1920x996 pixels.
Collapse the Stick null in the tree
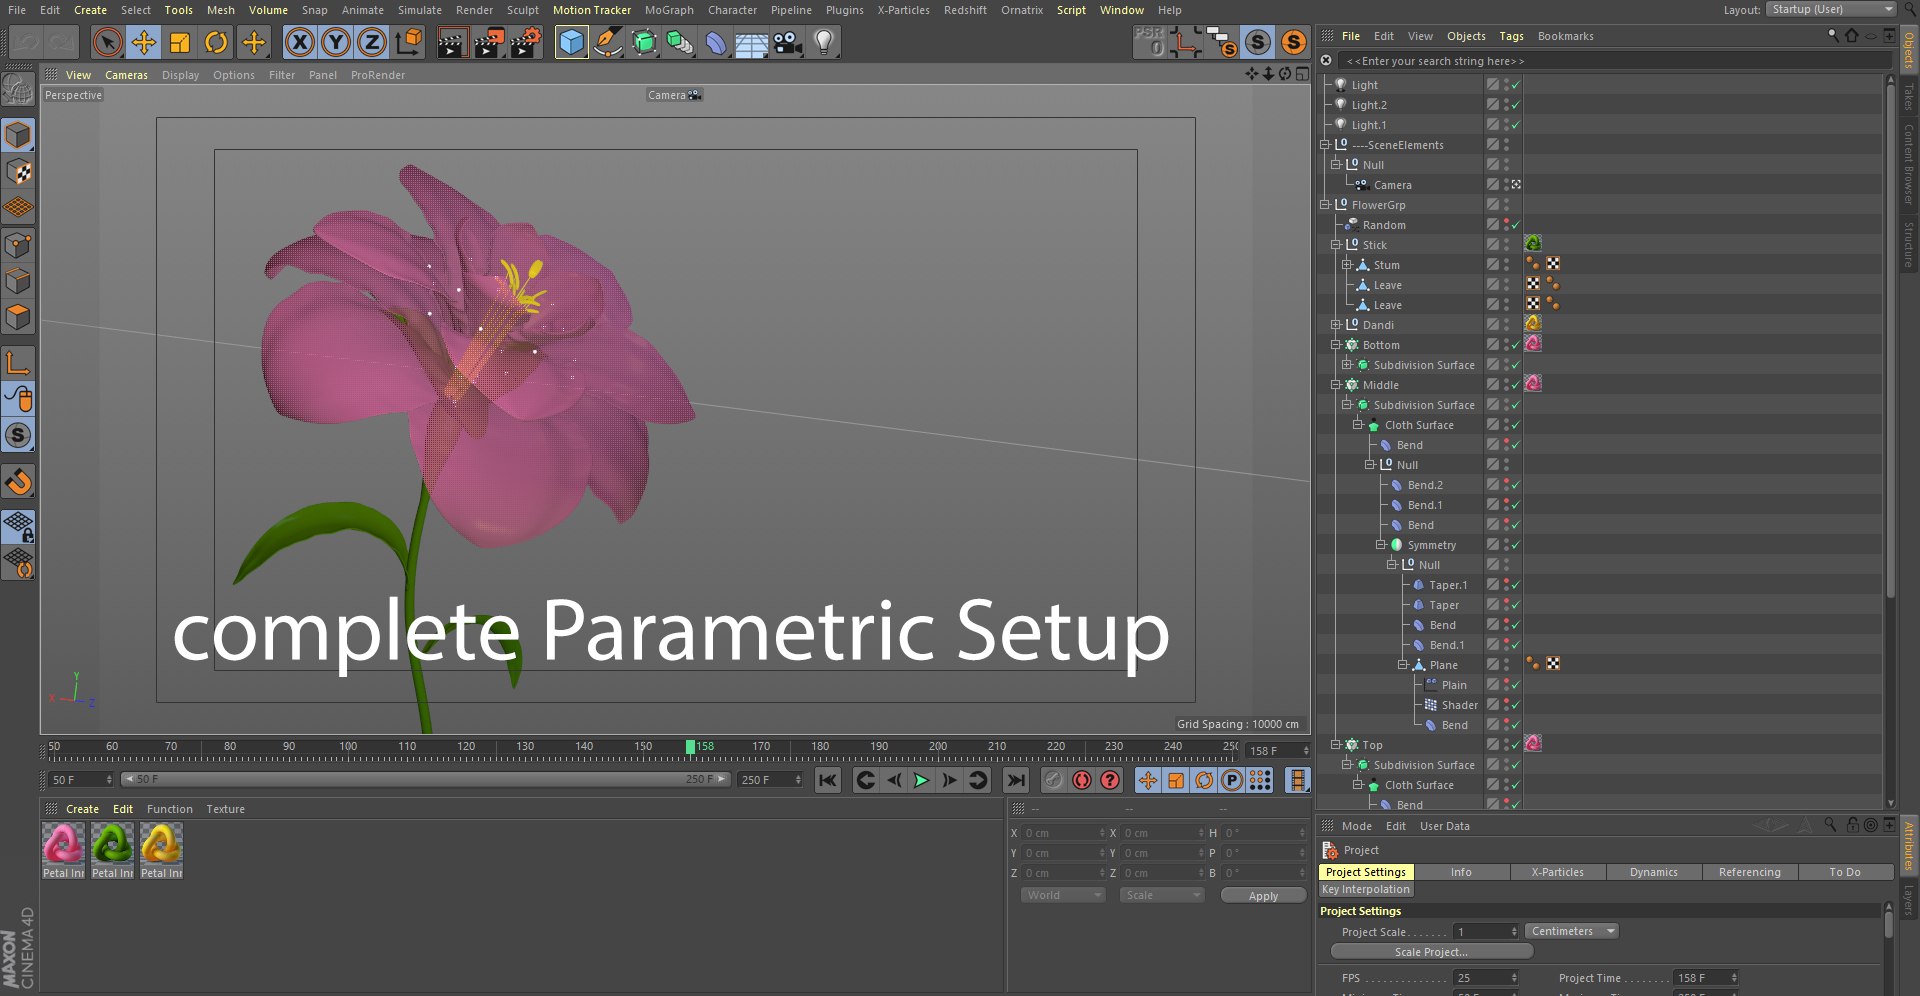(x=1336, y=245)
